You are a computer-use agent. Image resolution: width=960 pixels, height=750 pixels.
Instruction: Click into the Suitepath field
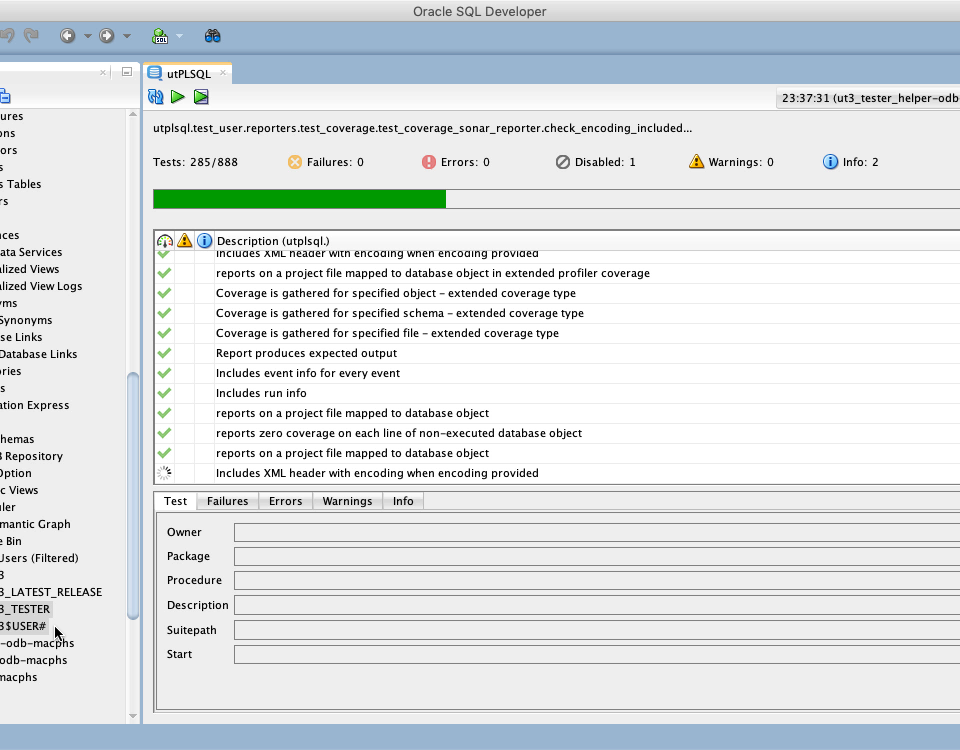[597, 630]
